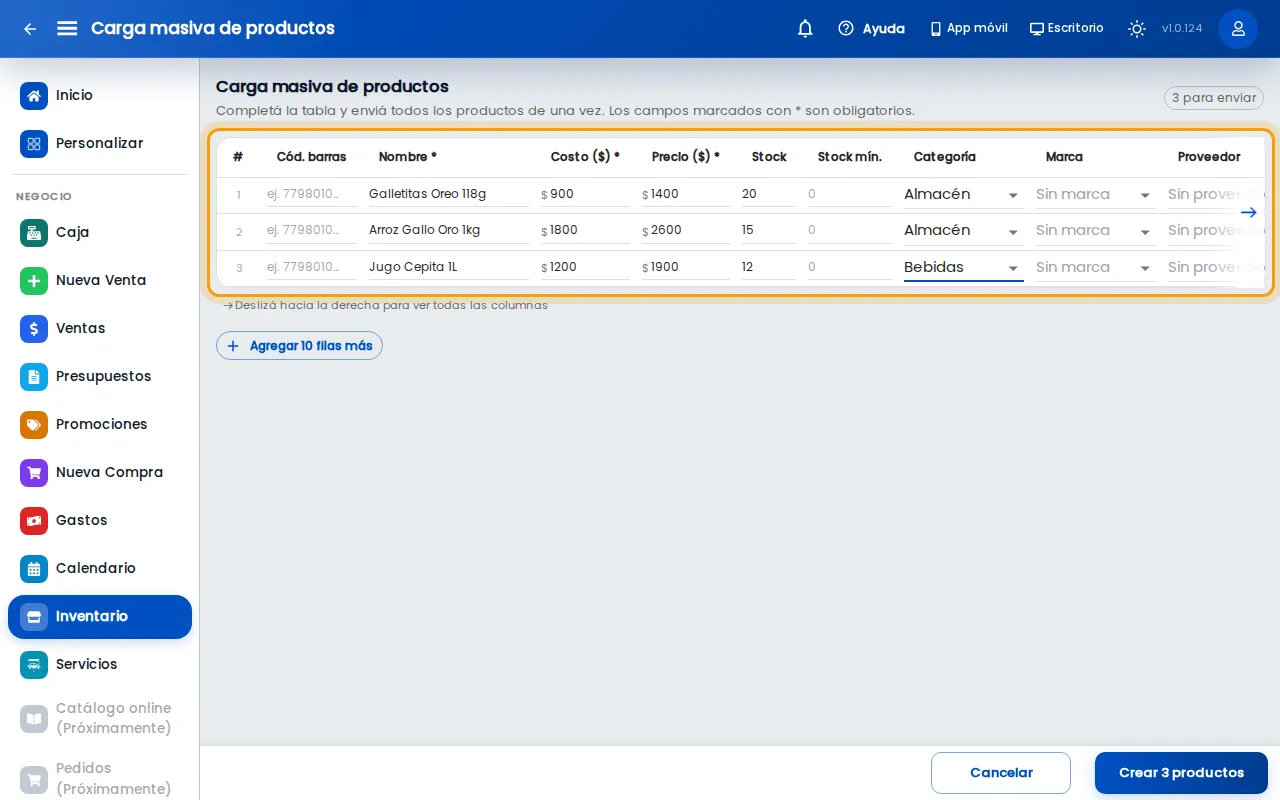Open Marca dropdown in Jugo Cepita row
Screen dimensions: 1280x800
(1095, 268)
